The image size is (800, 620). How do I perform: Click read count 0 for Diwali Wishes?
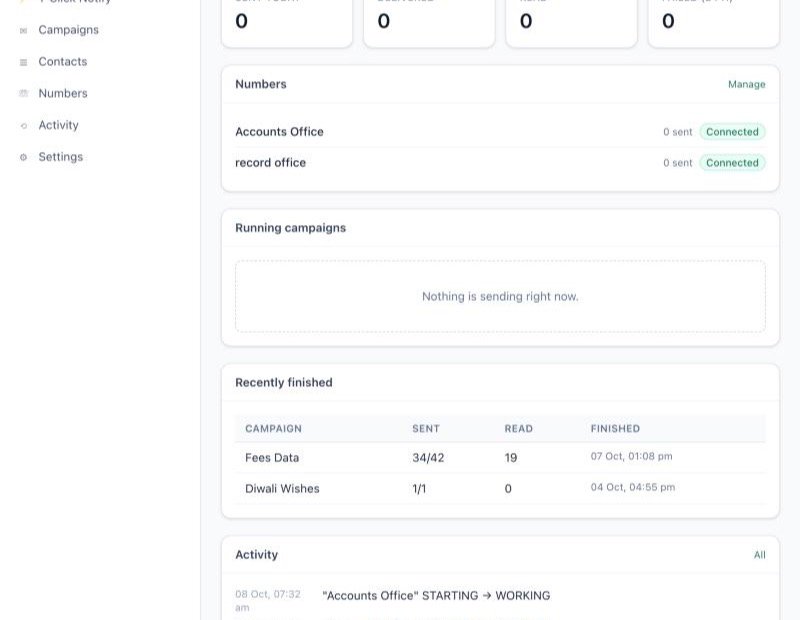click(508, 489)
